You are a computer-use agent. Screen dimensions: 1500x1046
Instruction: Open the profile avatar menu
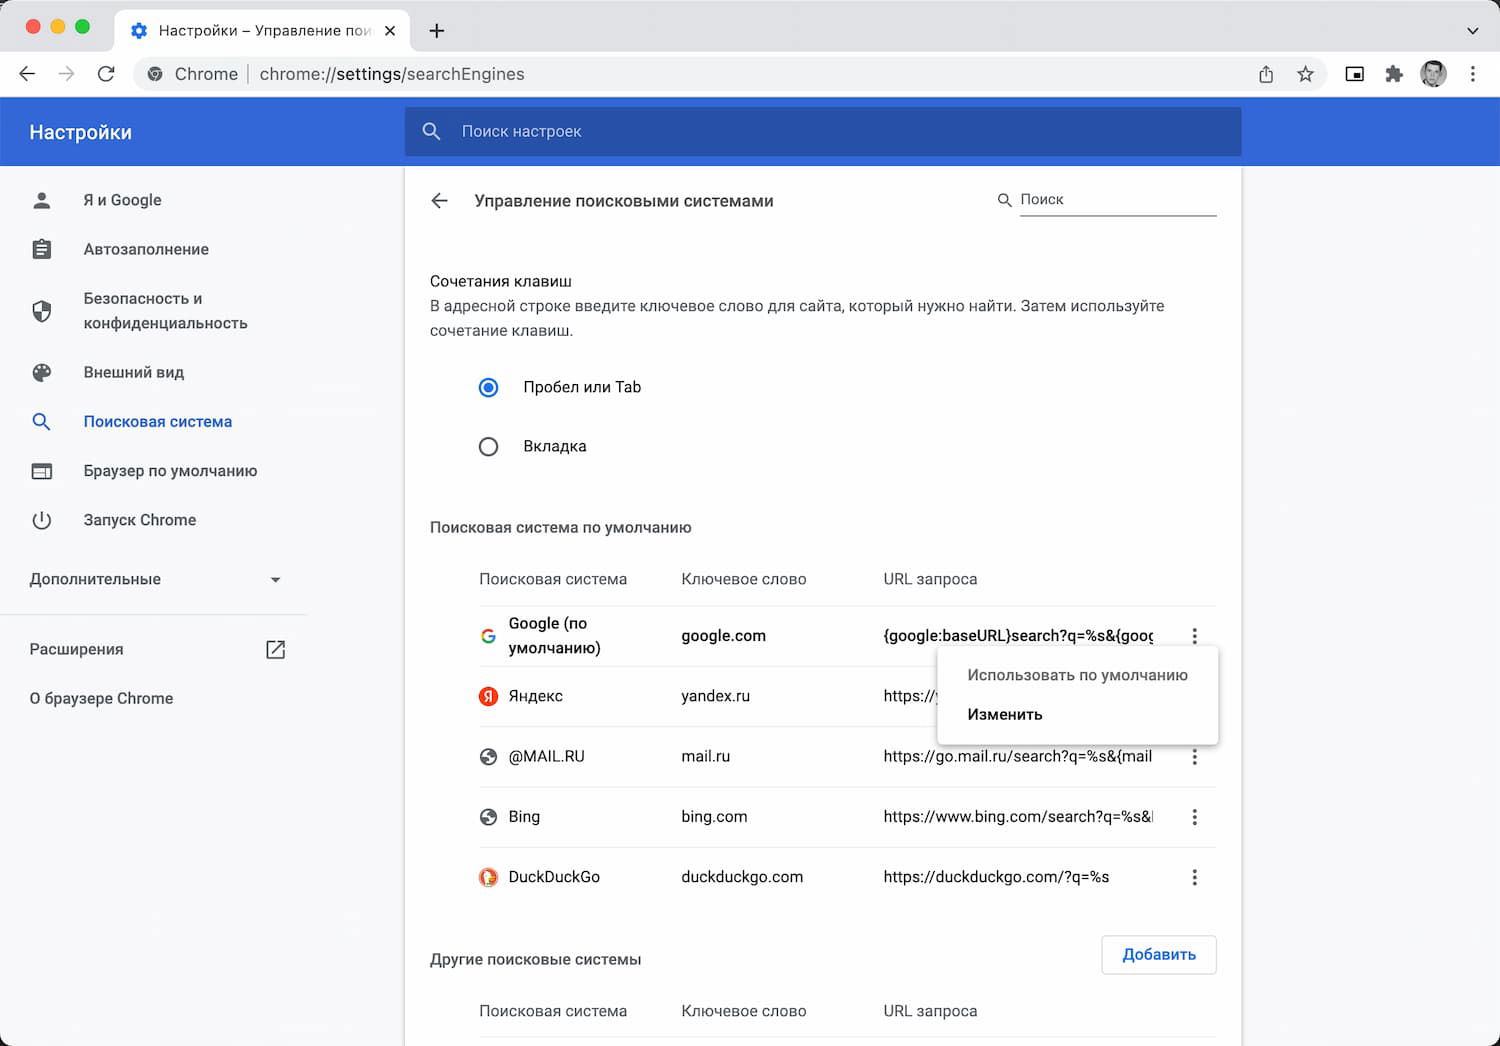pyautogui.click(x=1433, y=74)
